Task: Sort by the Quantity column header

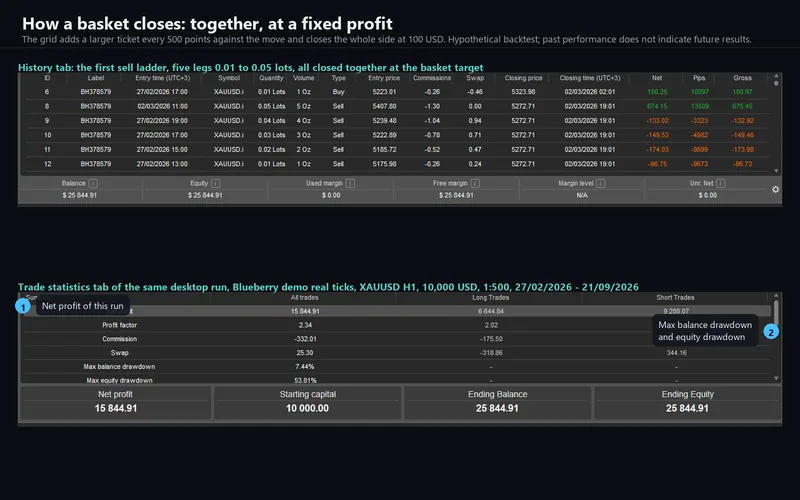Action: pyautogui.click(x=271, y=78)
